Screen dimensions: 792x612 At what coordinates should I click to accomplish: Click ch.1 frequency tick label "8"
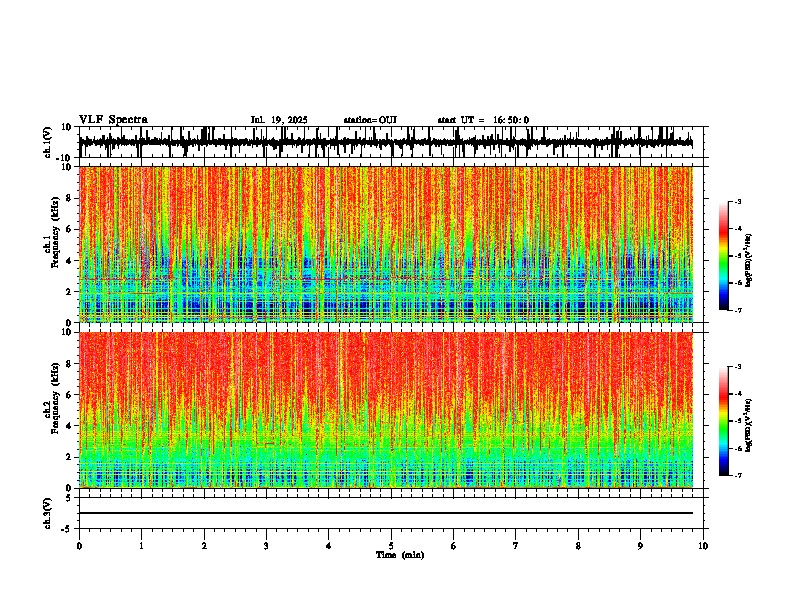(70, 198)
